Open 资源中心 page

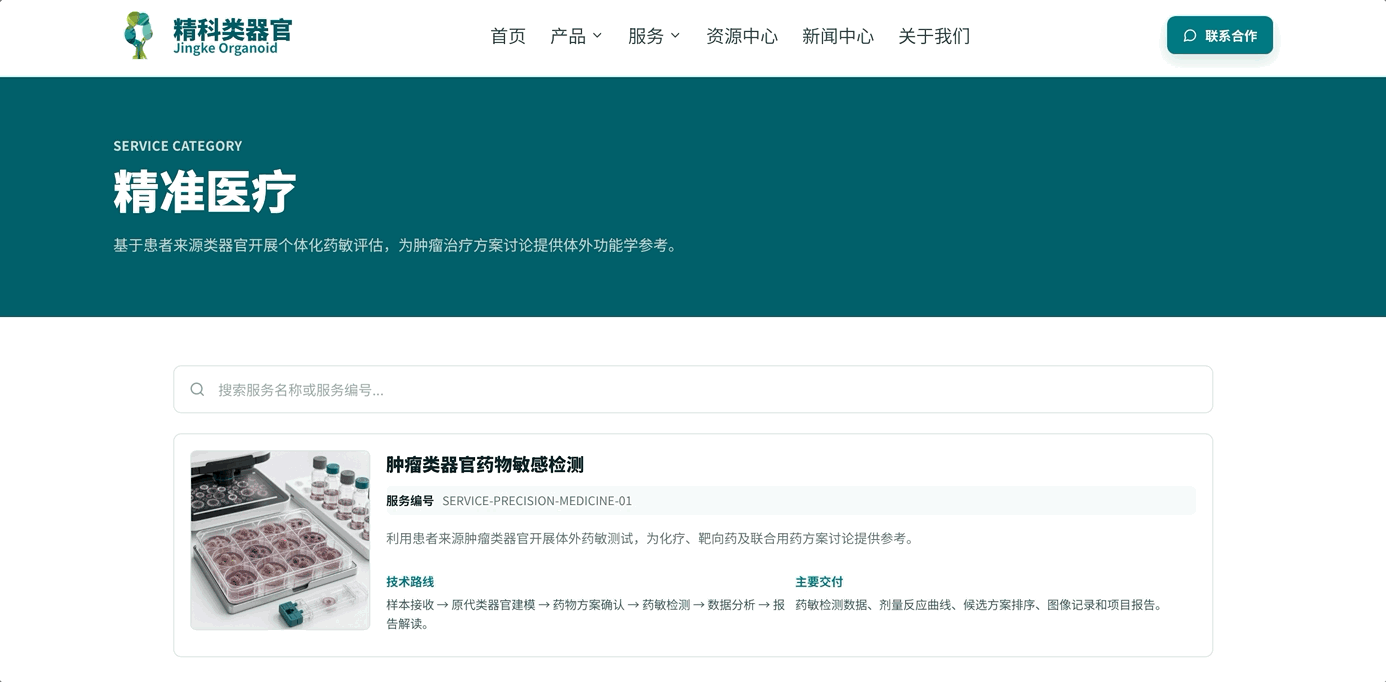tap(742, 36)
